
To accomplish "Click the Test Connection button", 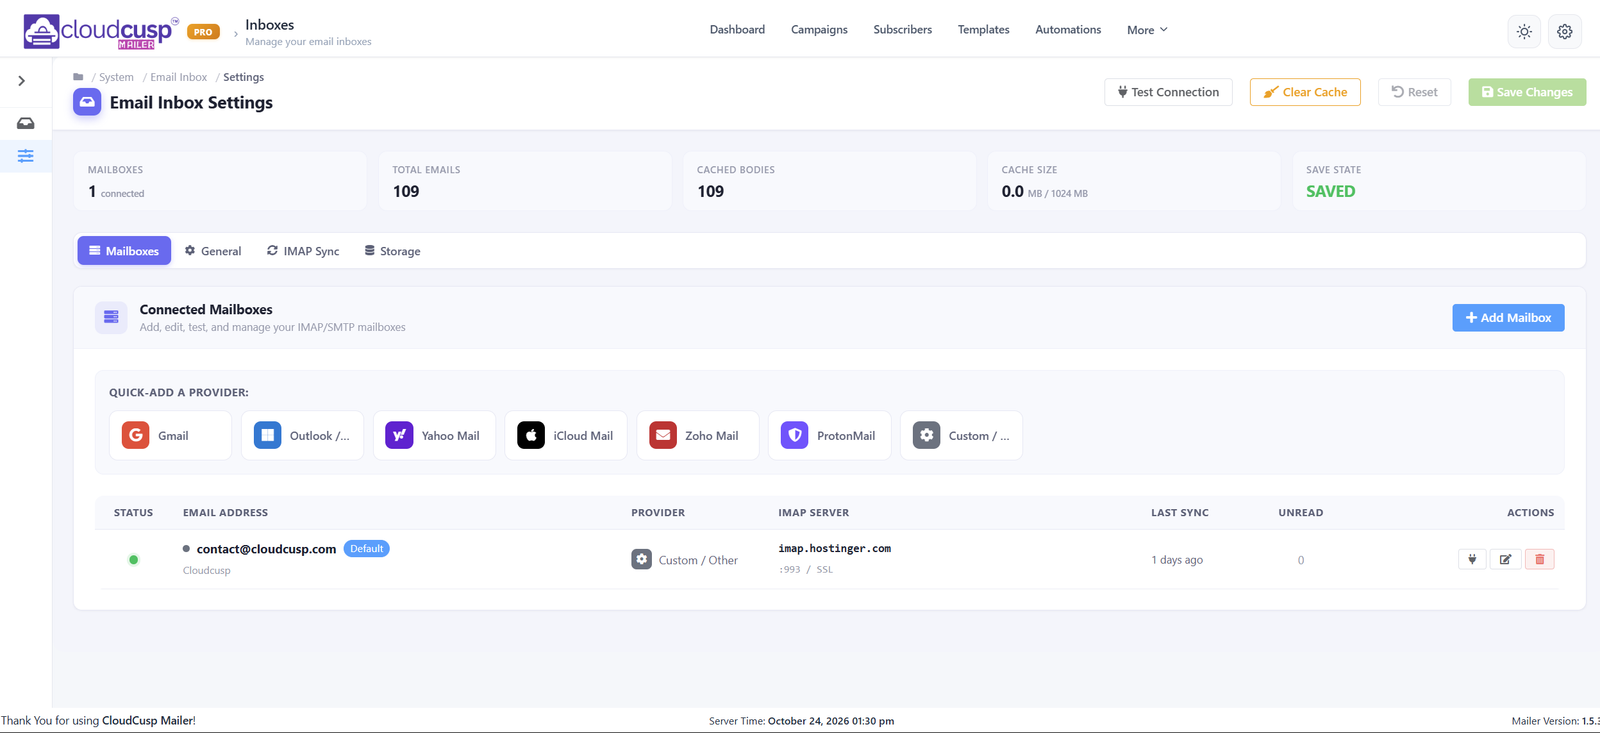I will (x=1168, y=92).
